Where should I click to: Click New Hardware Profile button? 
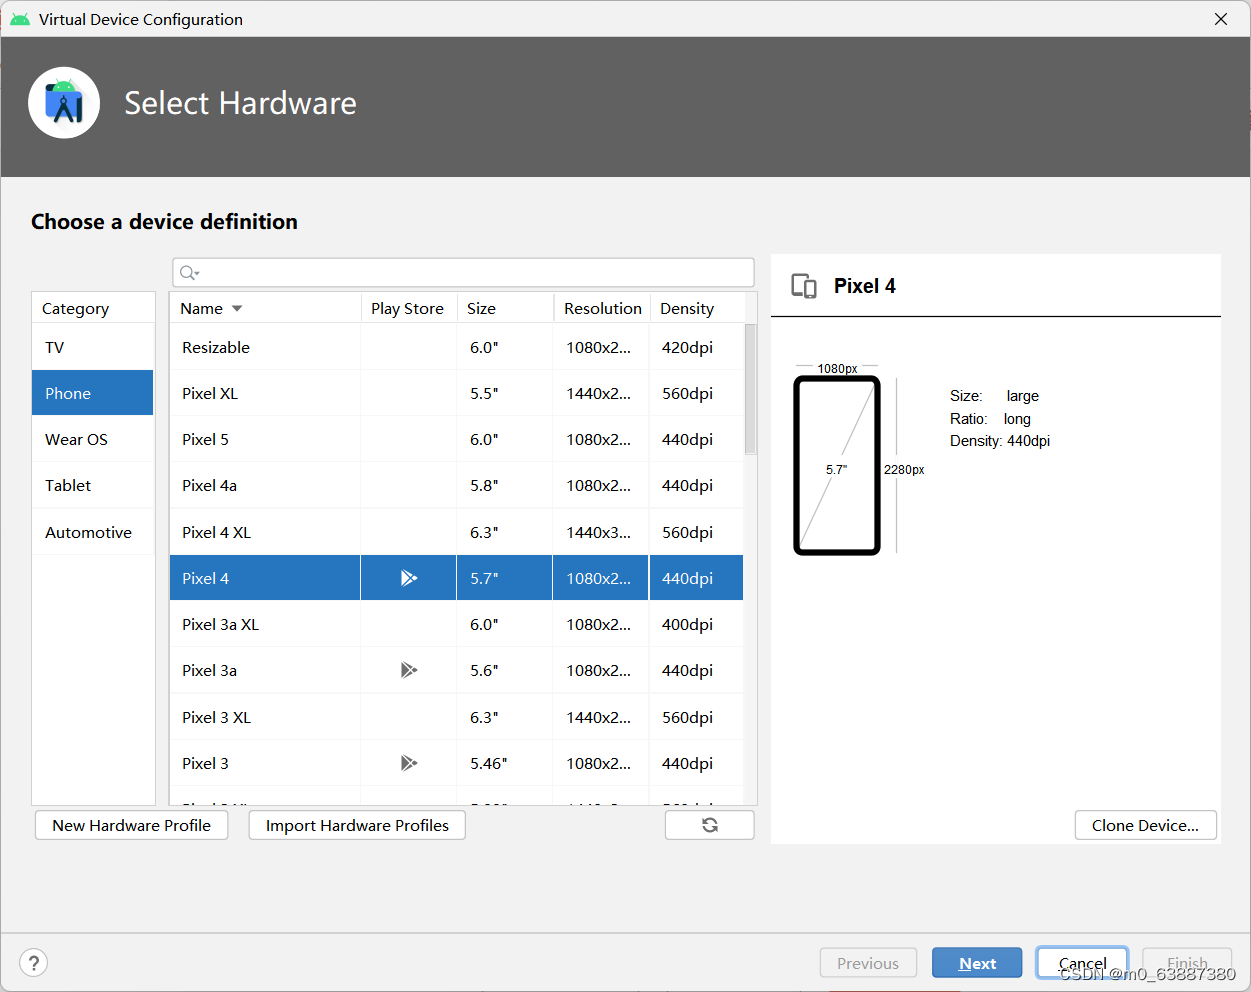pyautogui.click(x=132, y=825)
